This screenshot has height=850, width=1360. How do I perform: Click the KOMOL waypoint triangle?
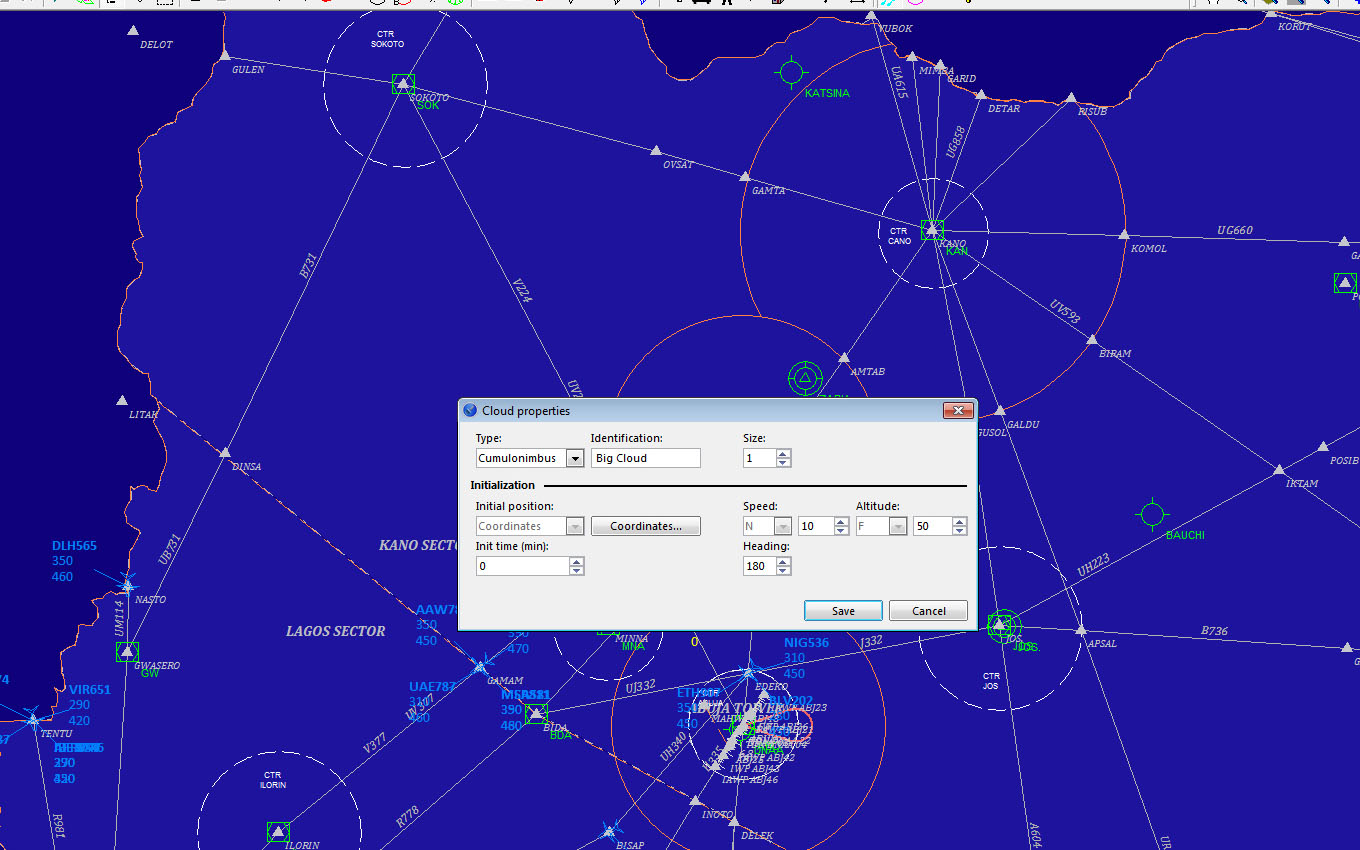[1124, 233]
